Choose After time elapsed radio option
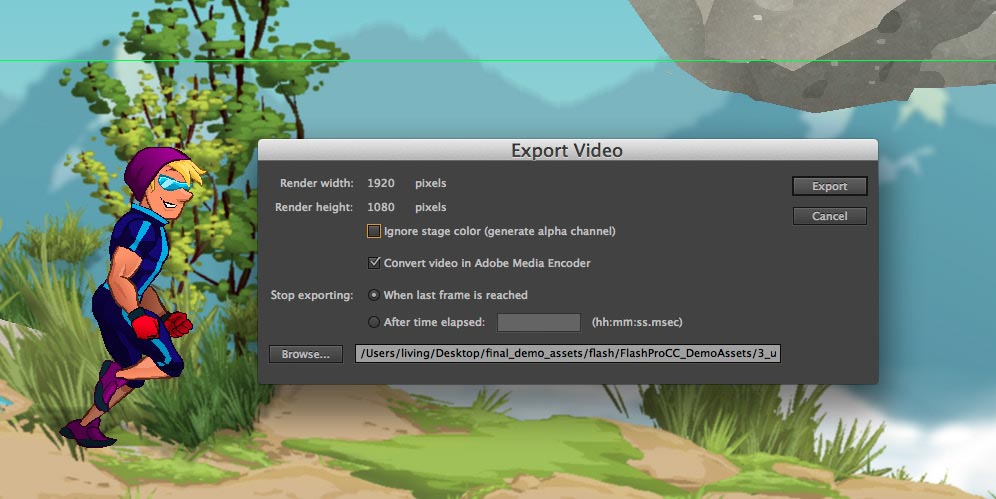The height and width of the screenshot is (499, 996). click(x=374, y=323)
